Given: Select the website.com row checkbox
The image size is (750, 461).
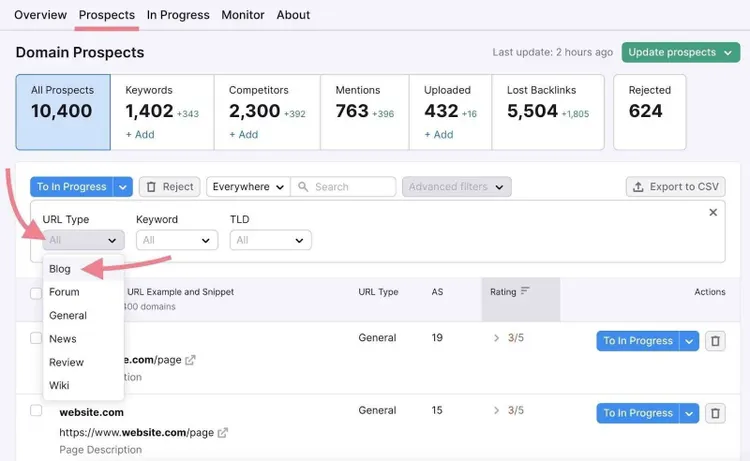Looking at the screenshot, I should pos(36,410).
